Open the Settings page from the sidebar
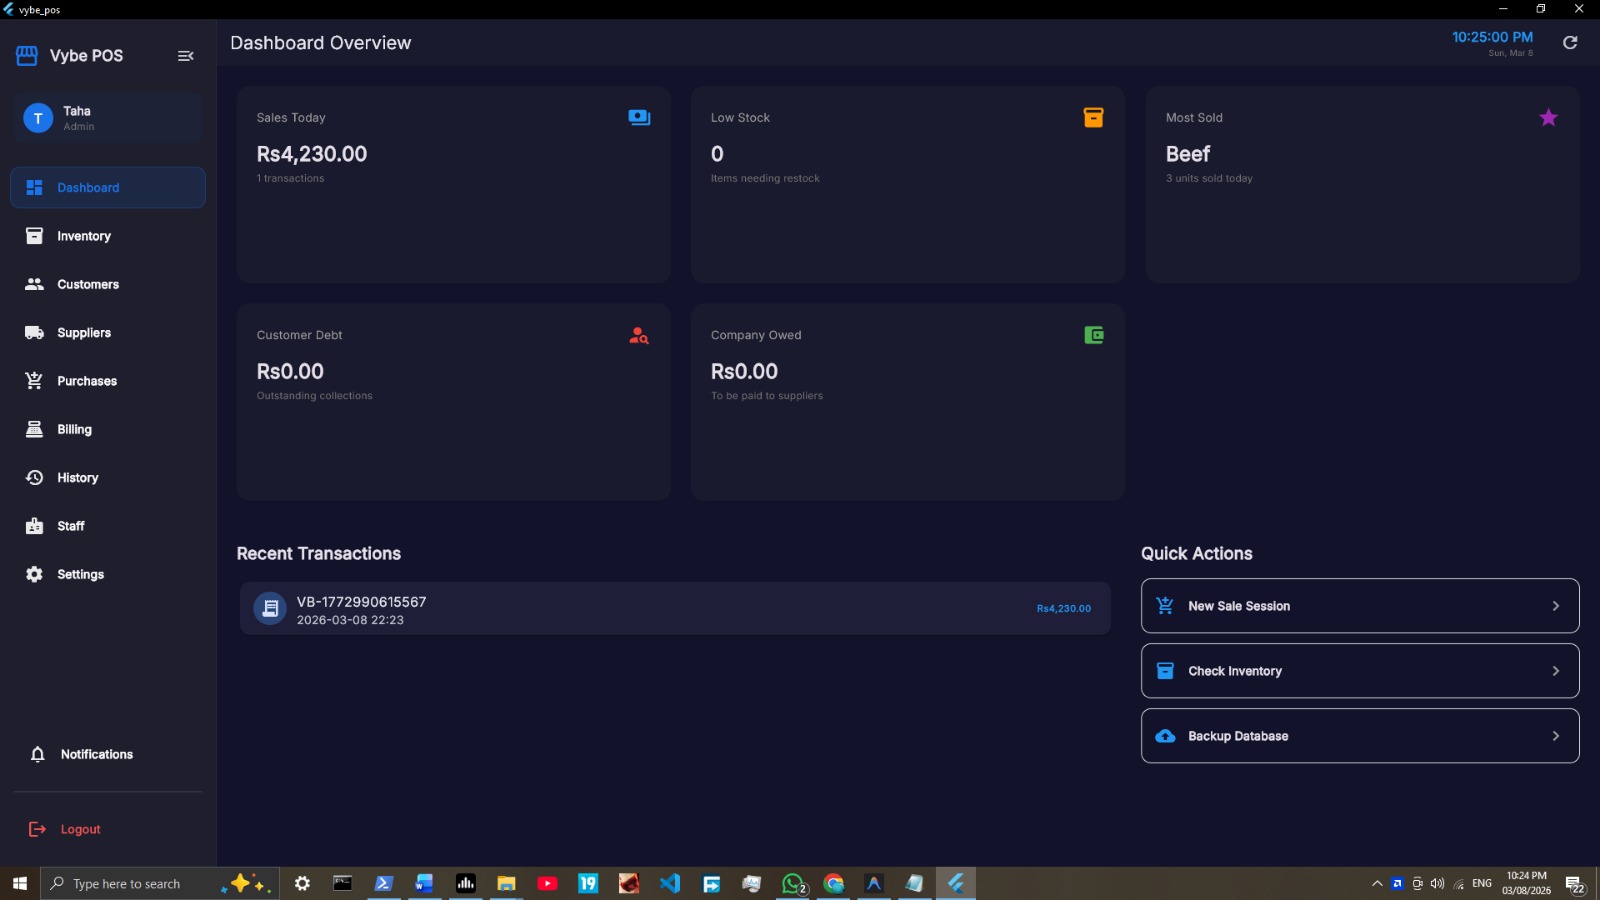This screenshot has width=1600, height=900. coord(80,575)
